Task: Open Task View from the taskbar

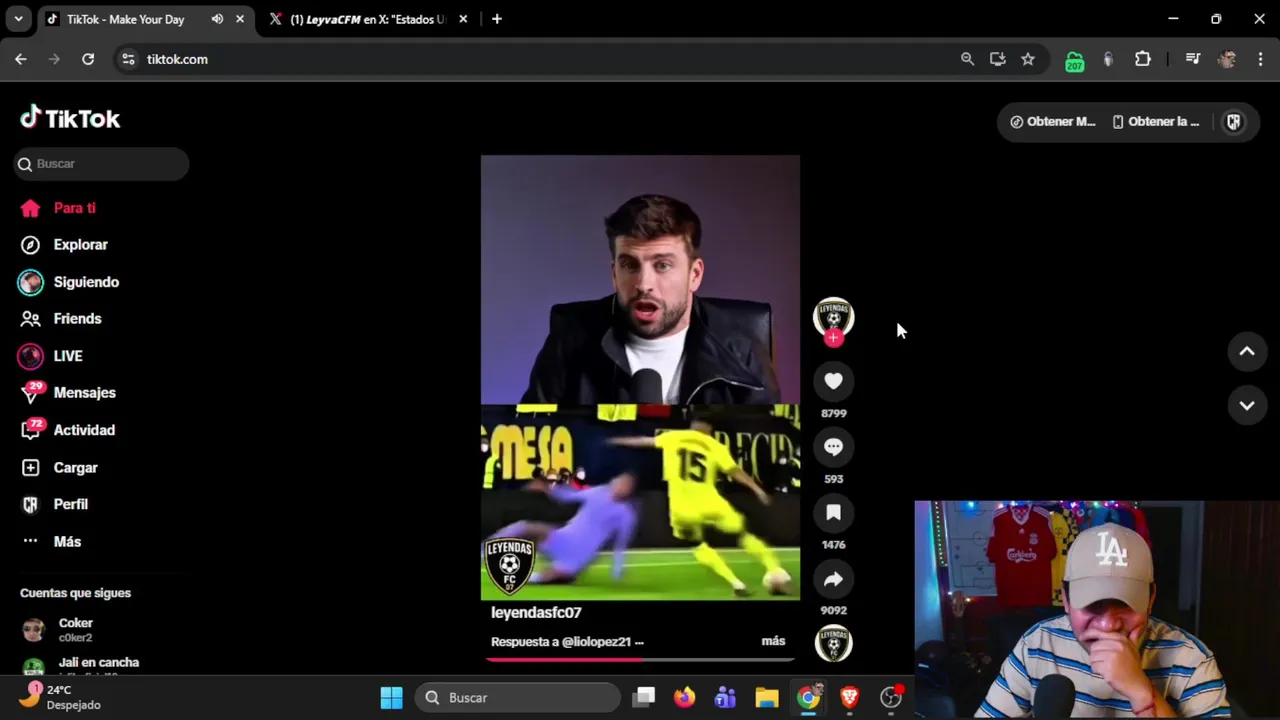Action: tap(644, 698)
